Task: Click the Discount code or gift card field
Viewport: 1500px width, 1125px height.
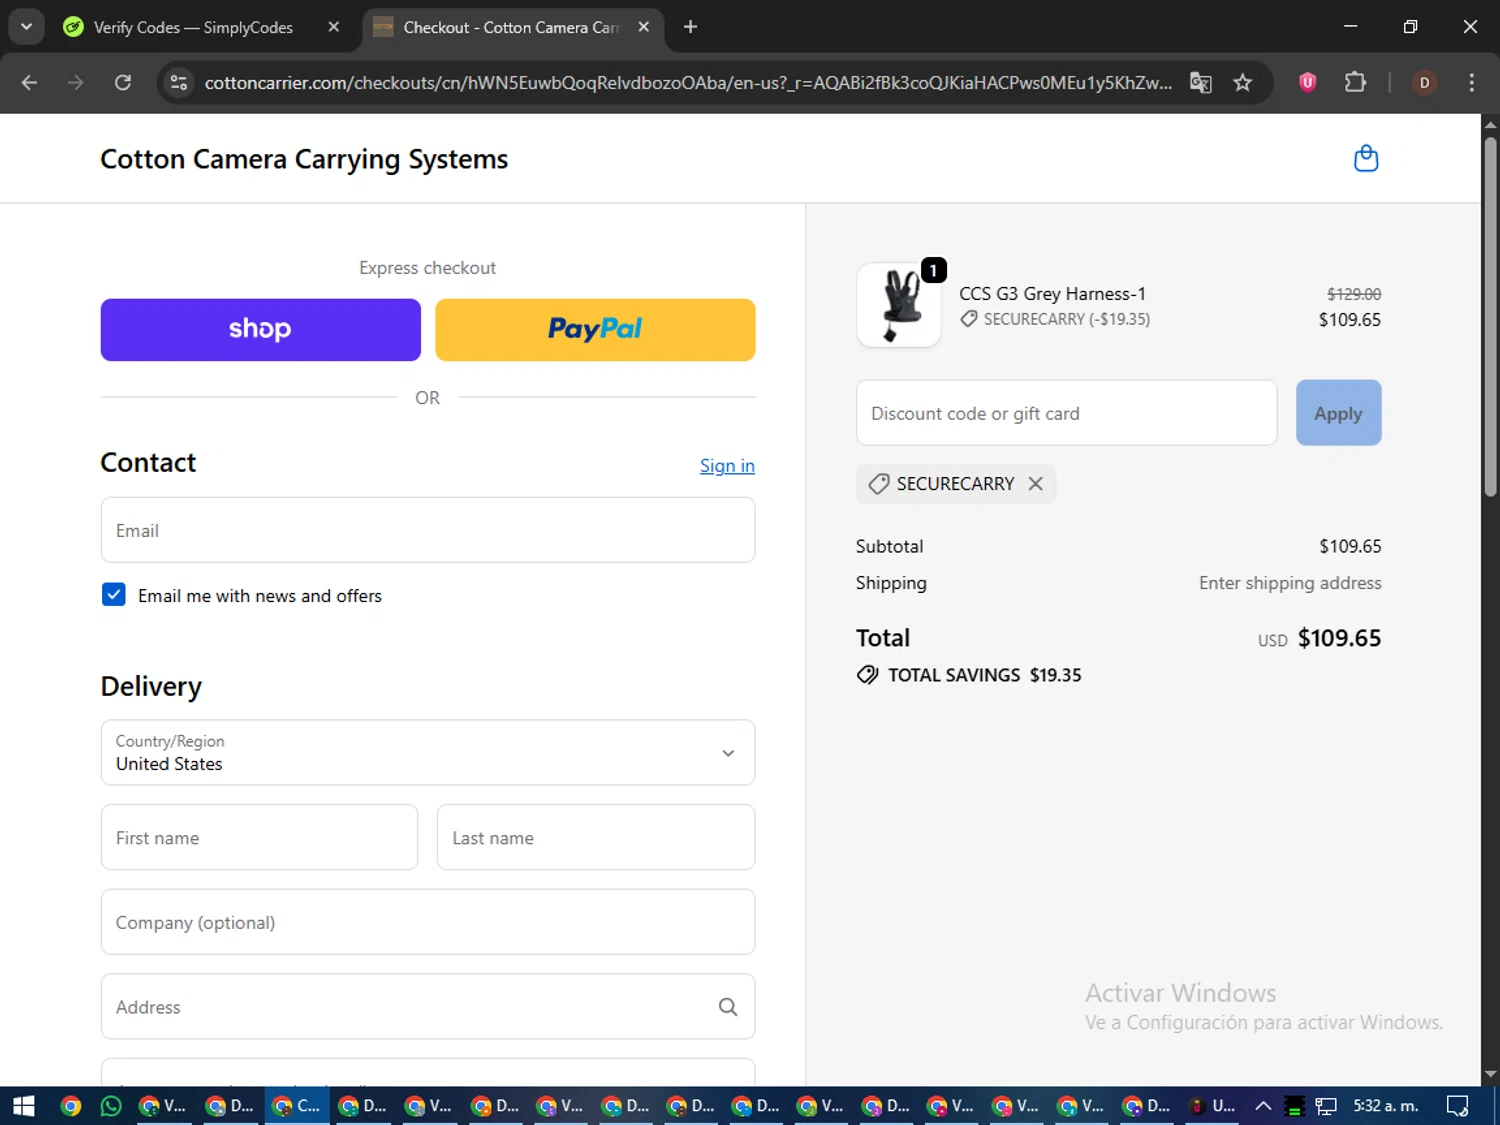Action: click(x=1066, y=413)
